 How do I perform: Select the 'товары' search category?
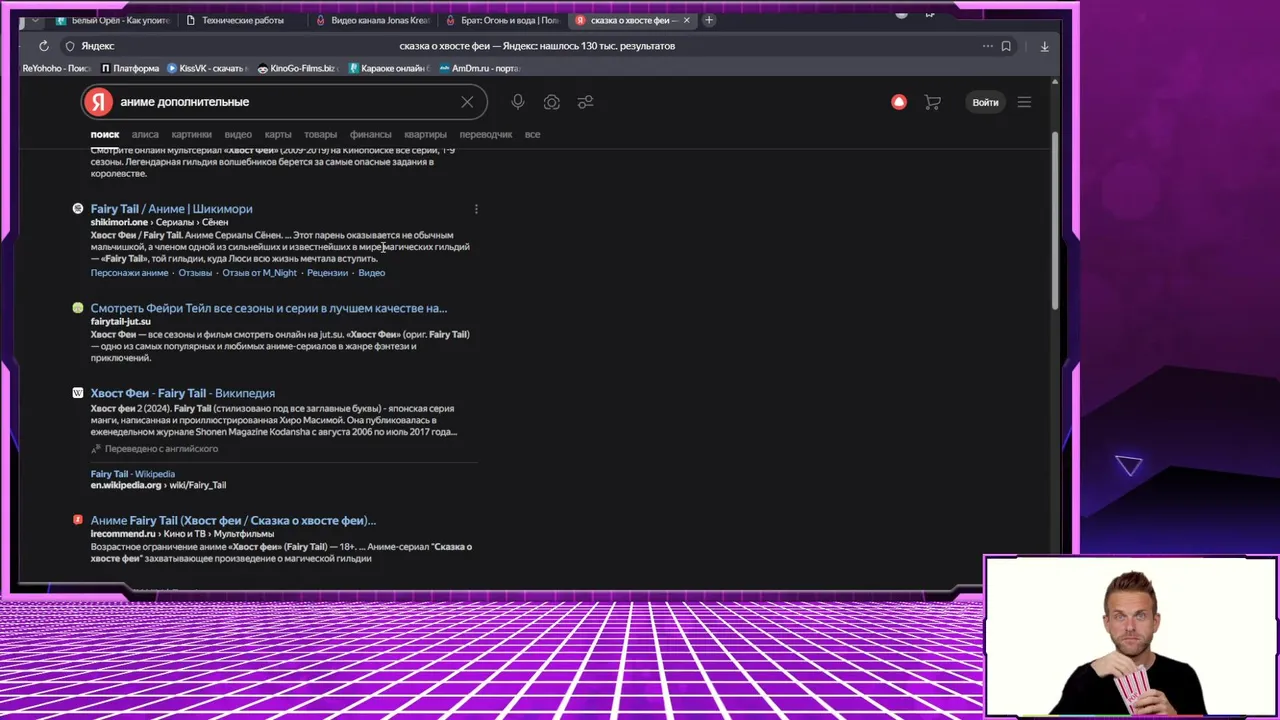point(320,134)
